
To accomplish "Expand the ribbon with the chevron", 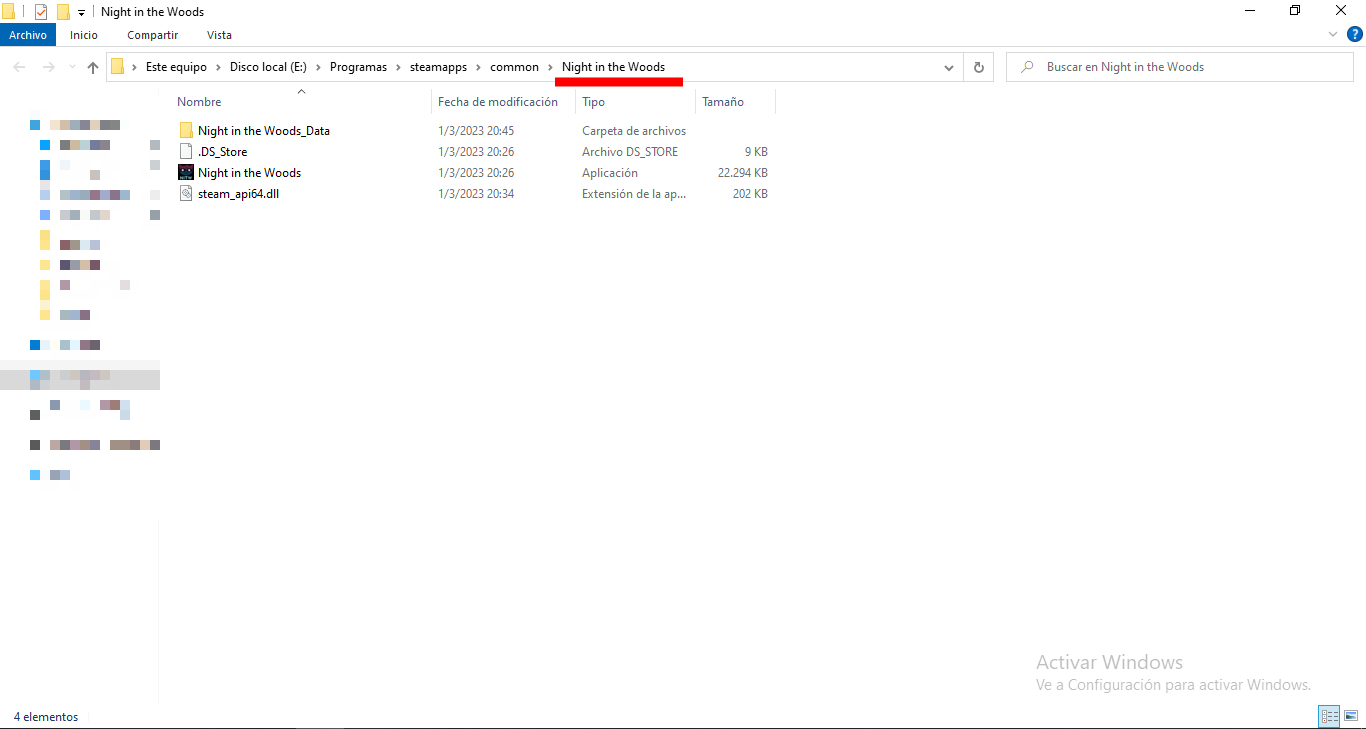I will (1332, 34).
